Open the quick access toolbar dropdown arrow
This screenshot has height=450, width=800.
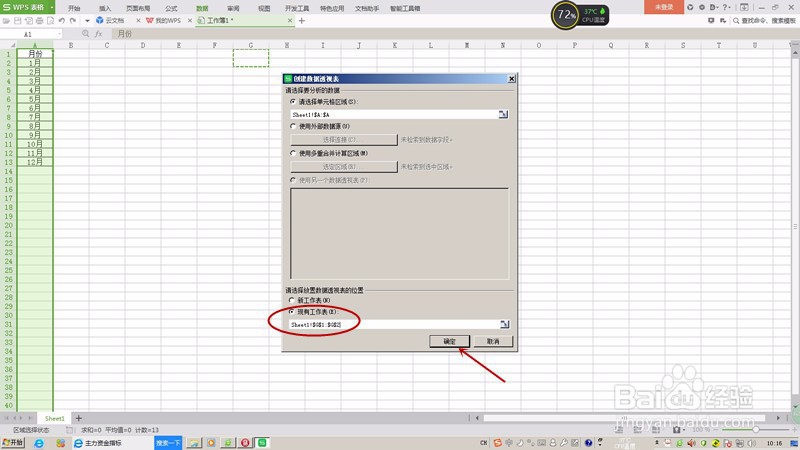point(87,21)
